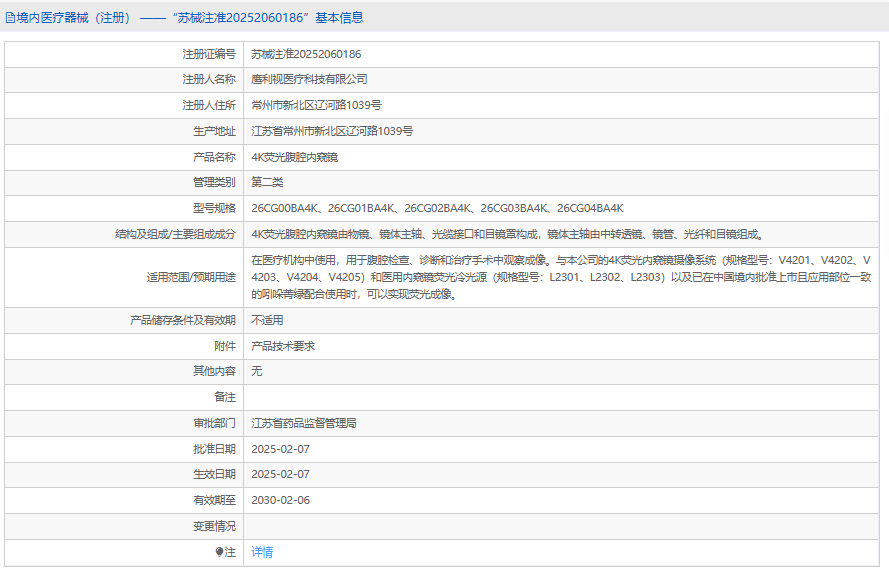Click the 结构及组成/主要组成成分 label
Screen dimensions: 889x576
pos(175,235)
